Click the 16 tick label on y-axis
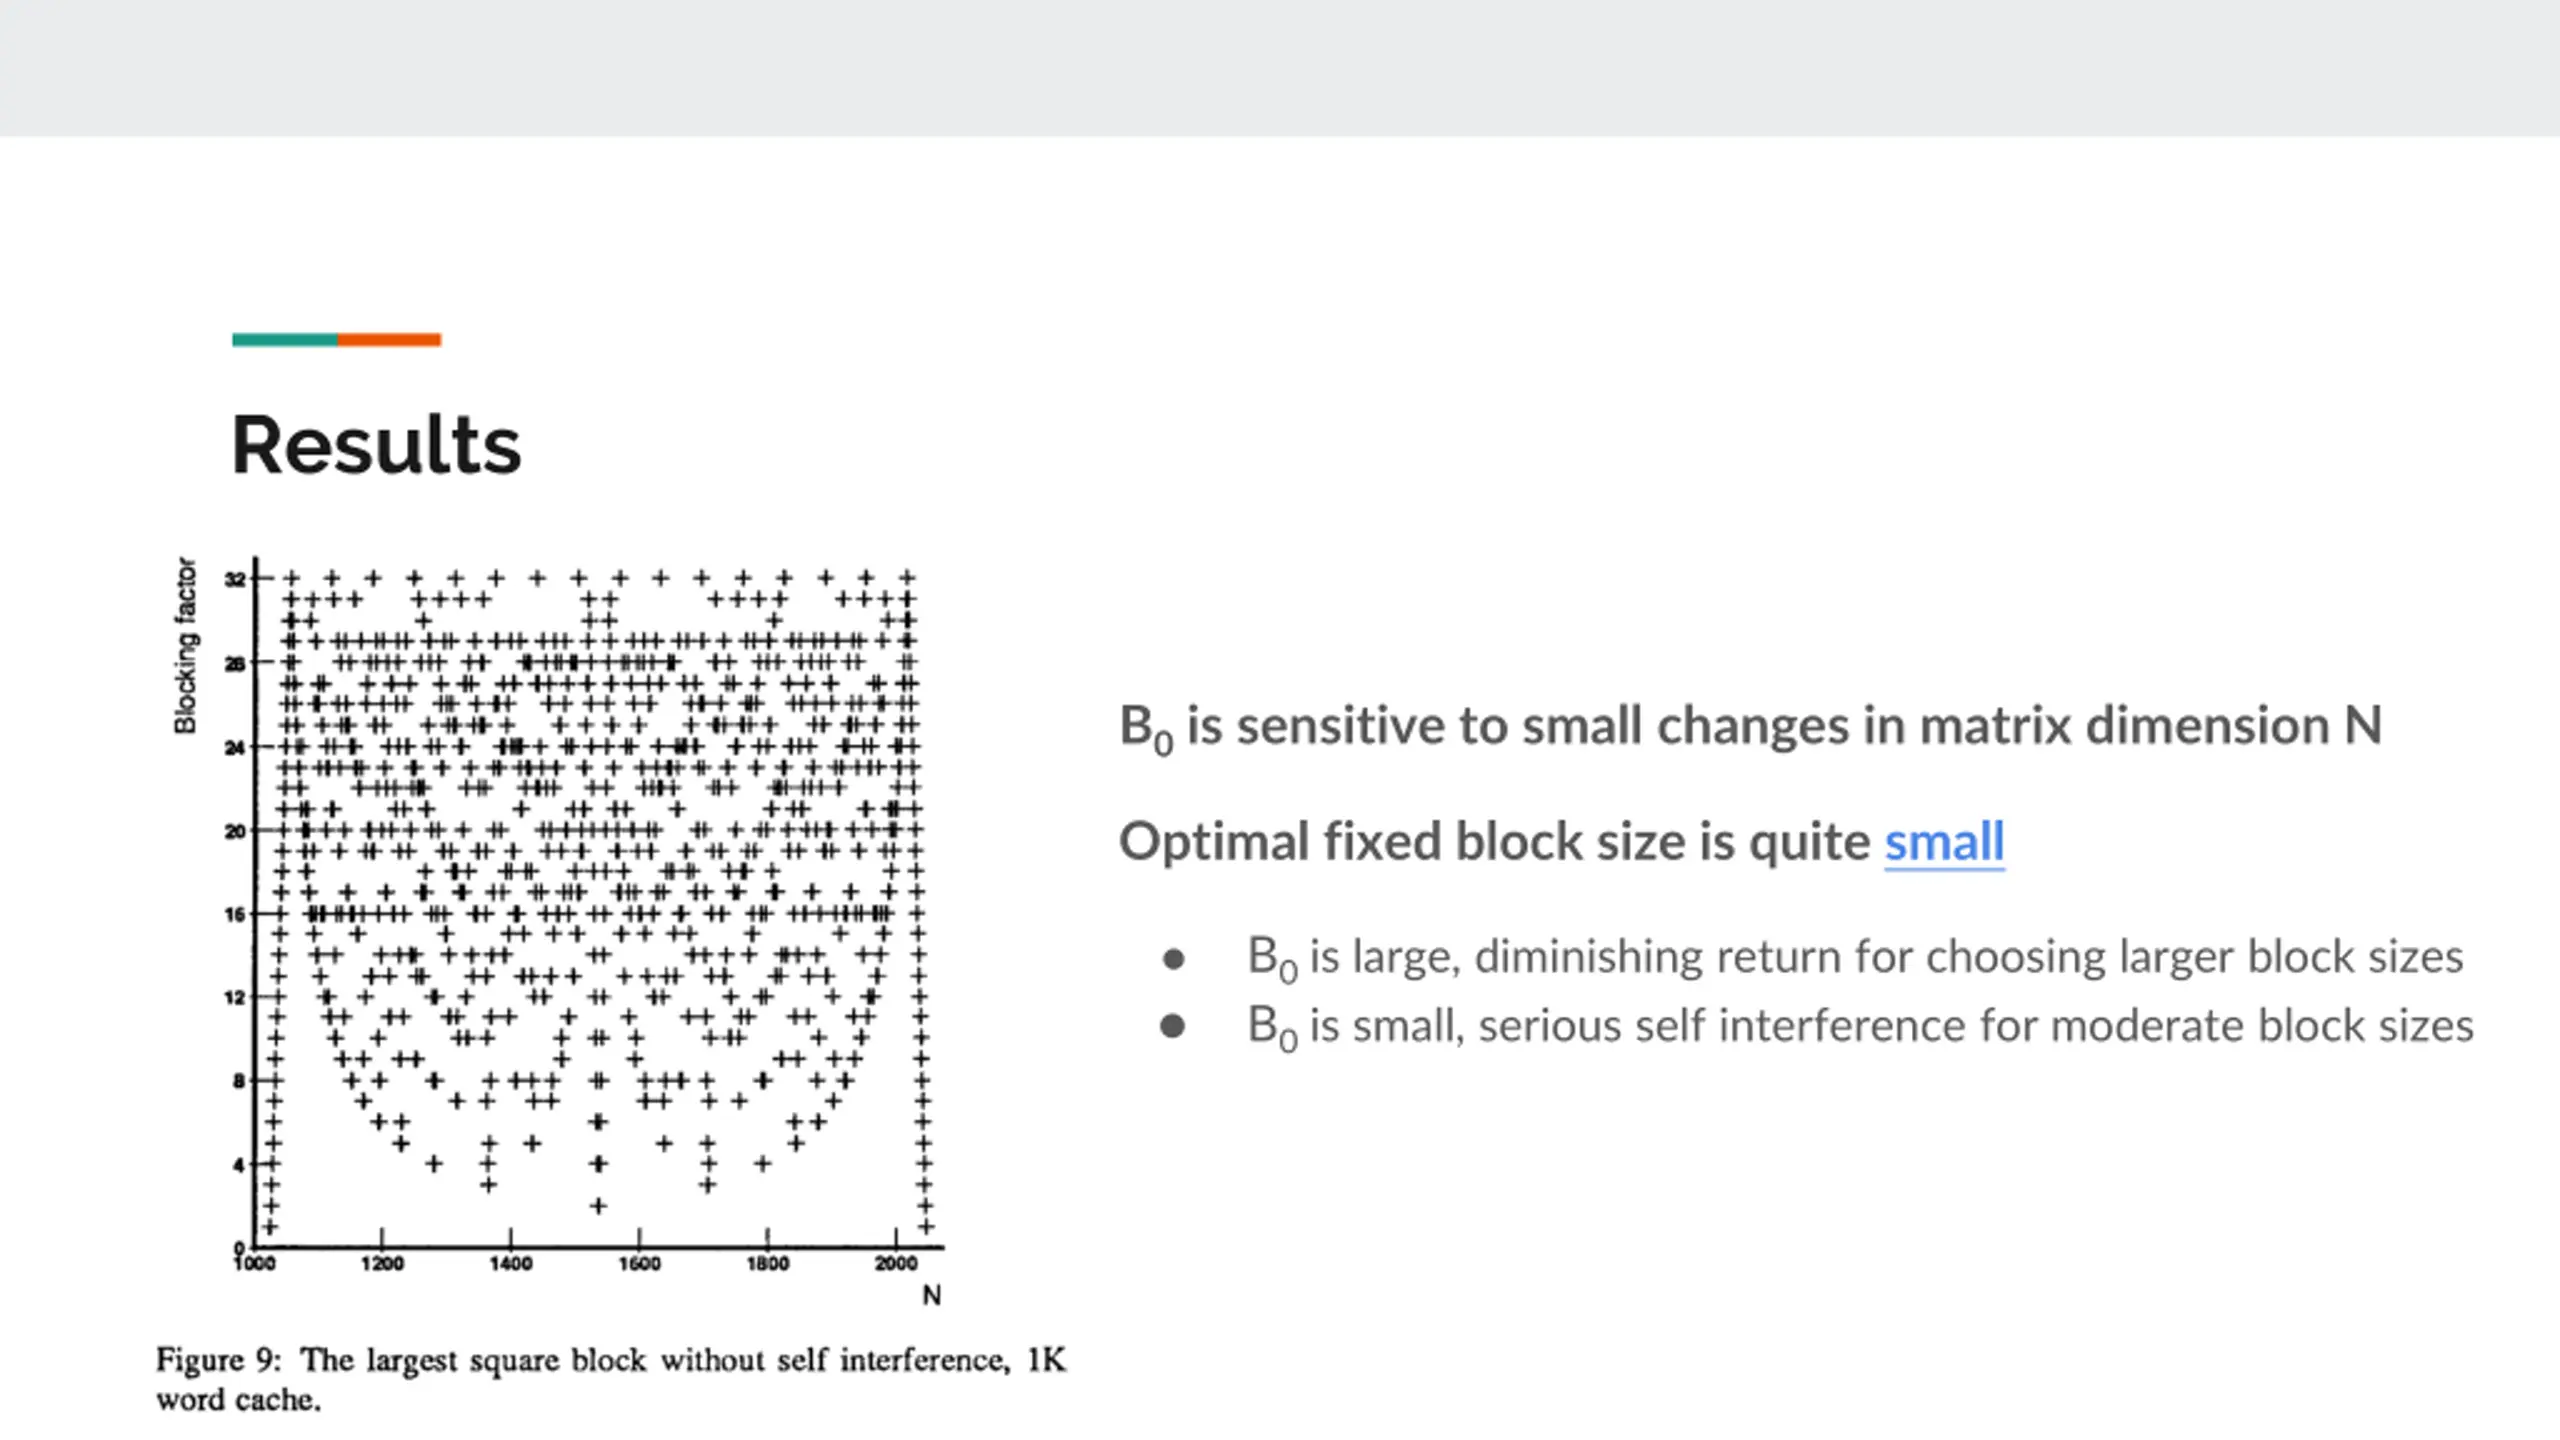The width and height of the screenshot is (2560, 1440). (x=235, y=914)
